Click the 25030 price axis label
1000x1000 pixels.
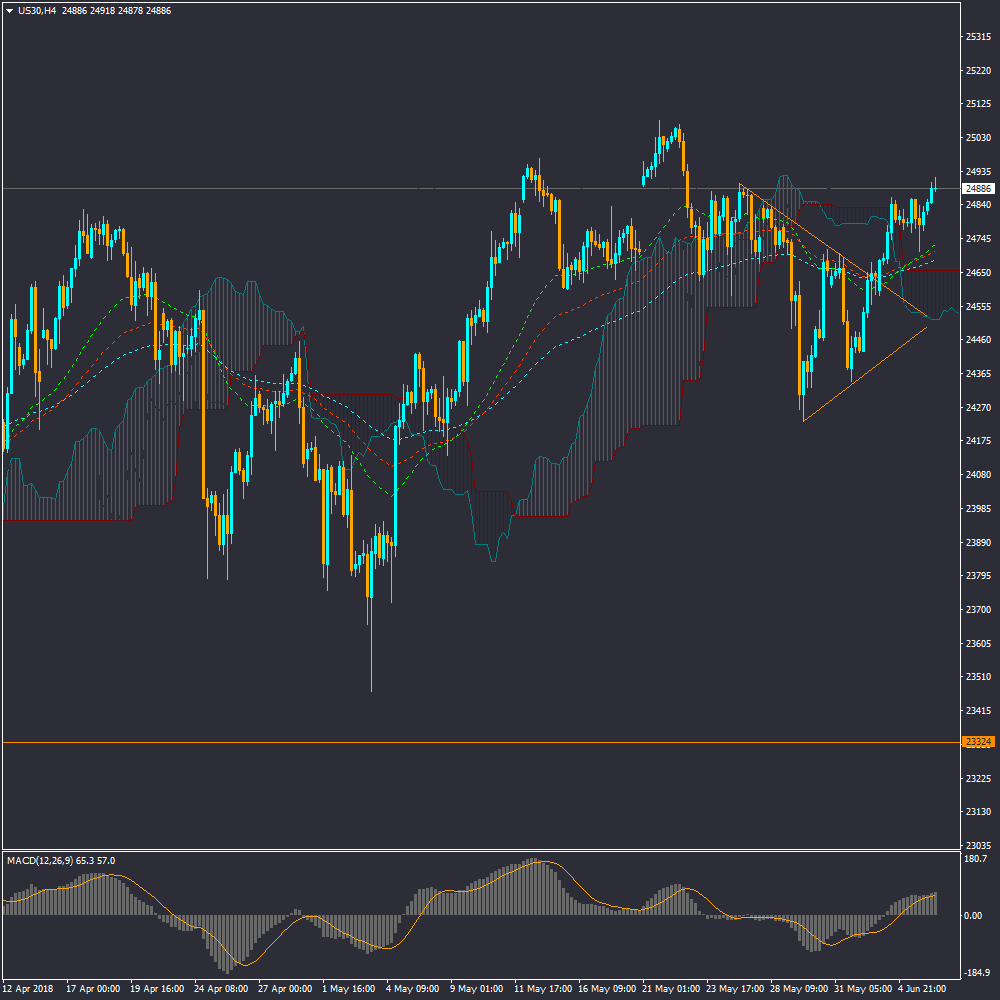point(978,138)
